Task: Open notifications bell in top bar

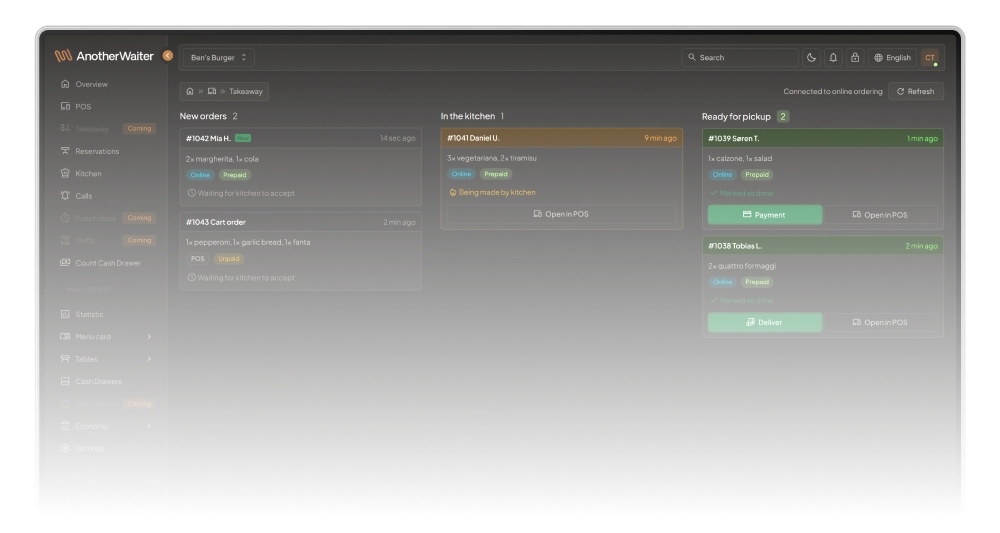Action: coord(833,57)
